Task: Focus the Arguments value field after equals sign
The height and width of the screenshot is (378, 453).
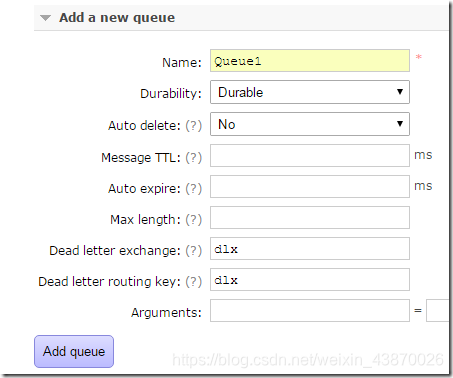Action: [x=437, y=310]
